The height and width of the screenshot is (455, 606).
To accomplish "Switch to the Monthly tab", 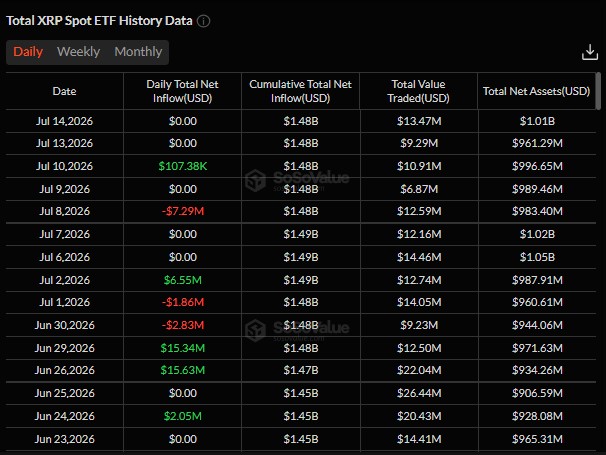I will coord(138,52).
